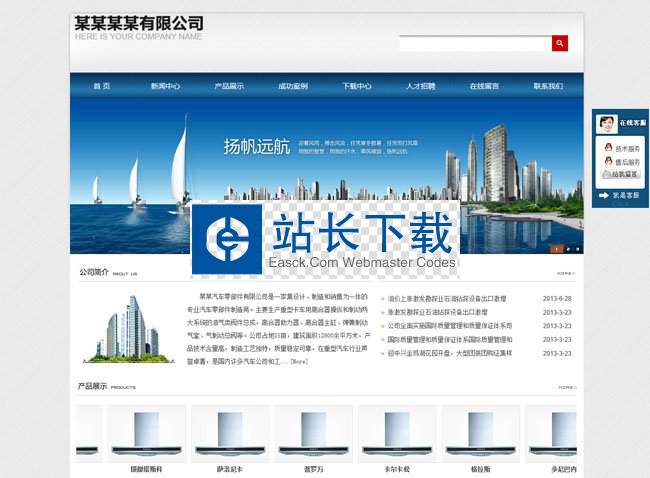
Task: Click the 给我留言 button in service panel
Action: (x=621, y=175)
